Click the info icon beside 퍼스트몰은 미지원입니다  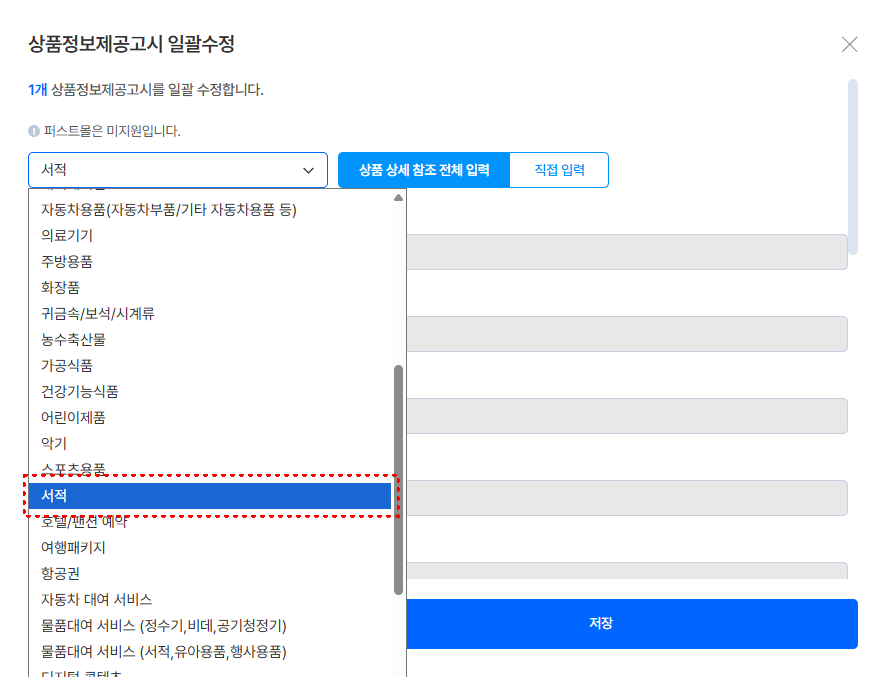(34, 131)
